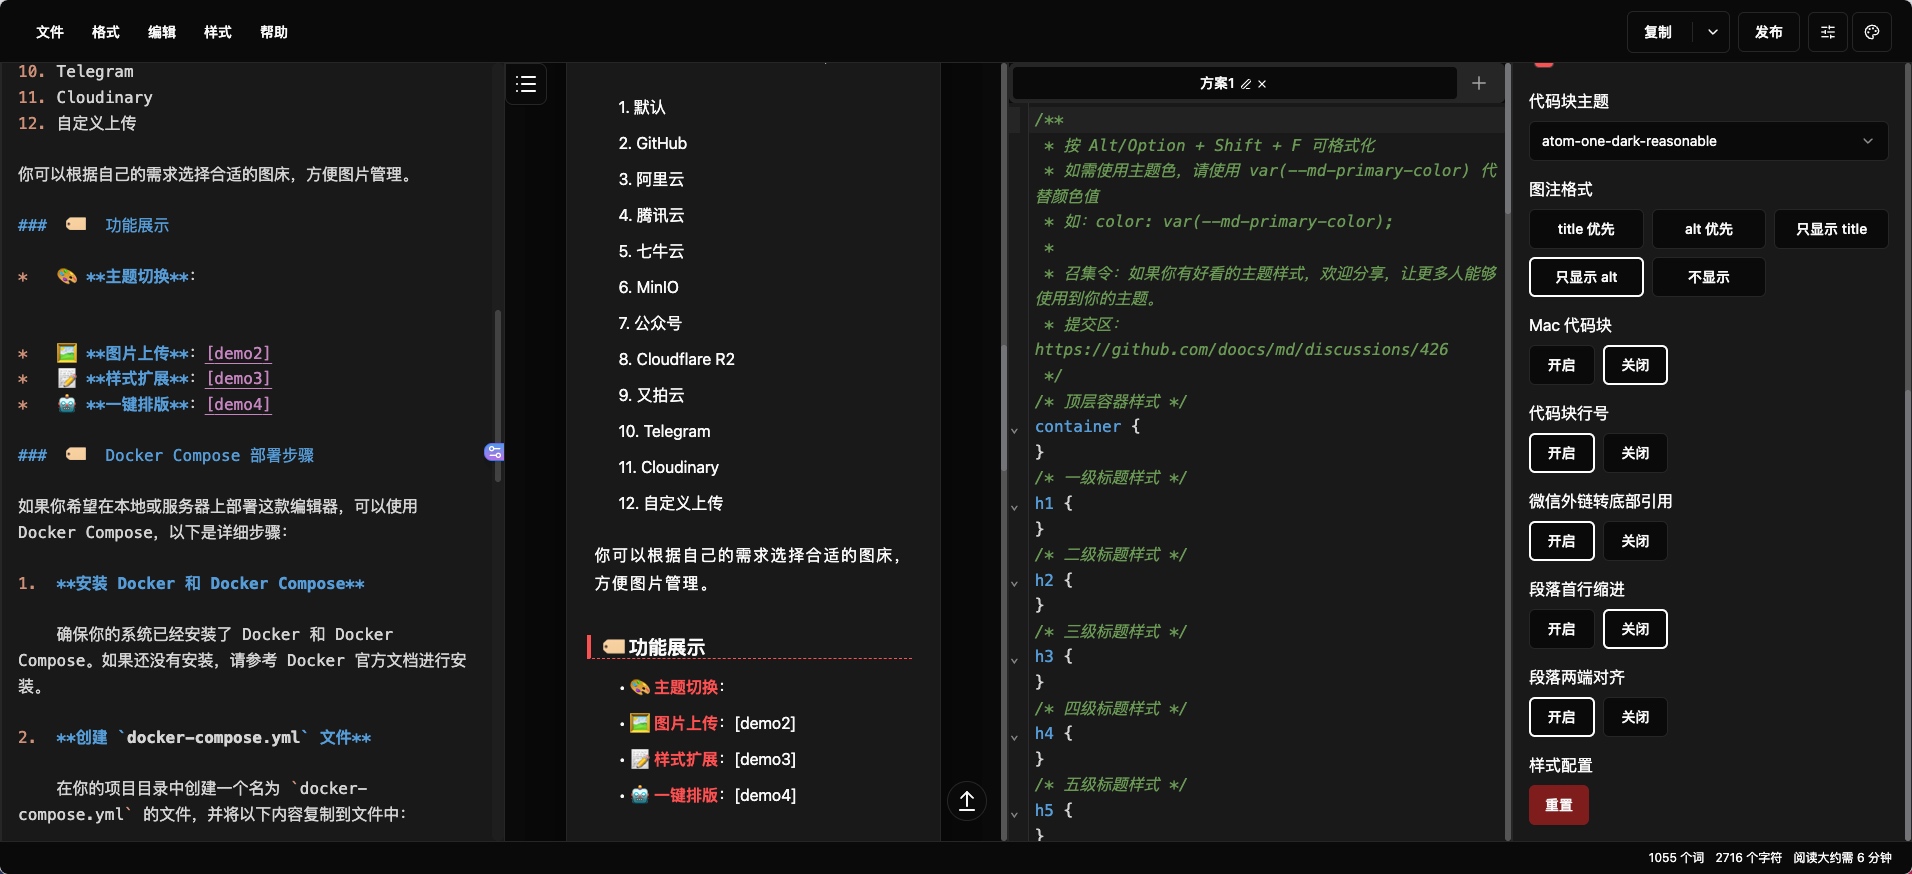
Task: Open the style settings sliders icon
Action: tap(1828, 32)
